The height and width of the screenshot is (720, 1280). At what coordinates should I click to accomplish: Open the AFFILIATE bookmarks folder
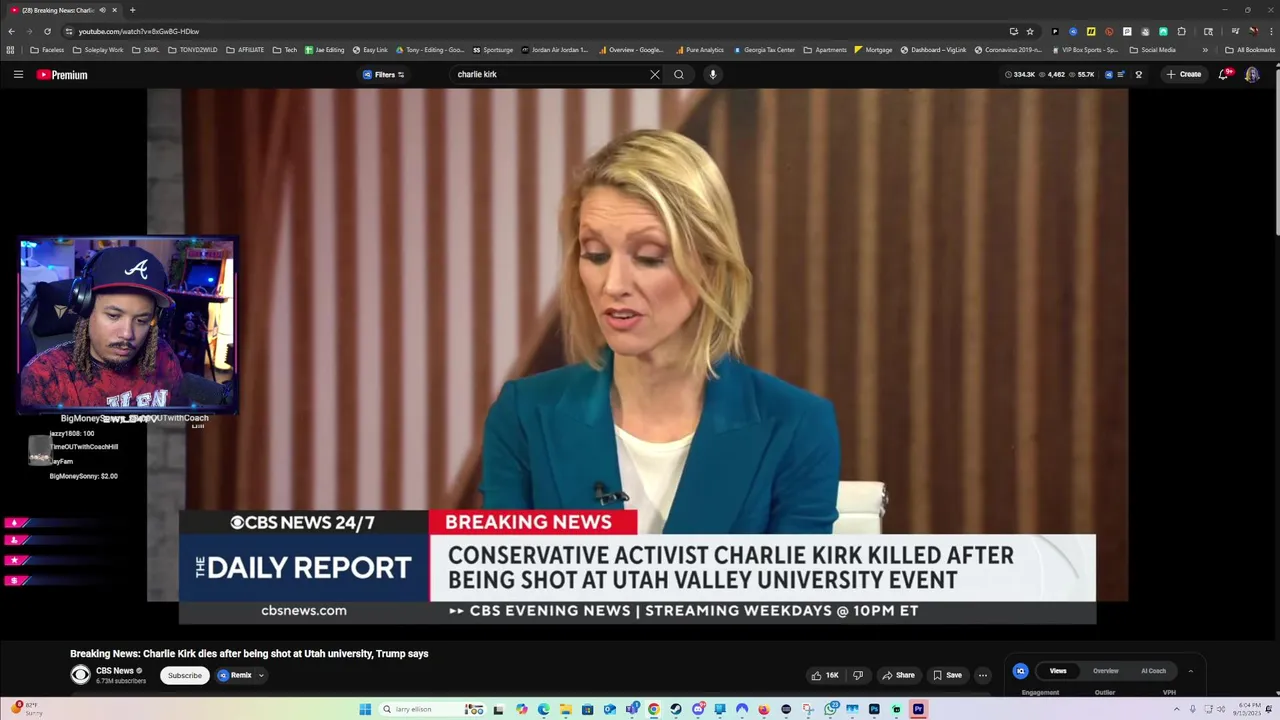pos(245,50)
